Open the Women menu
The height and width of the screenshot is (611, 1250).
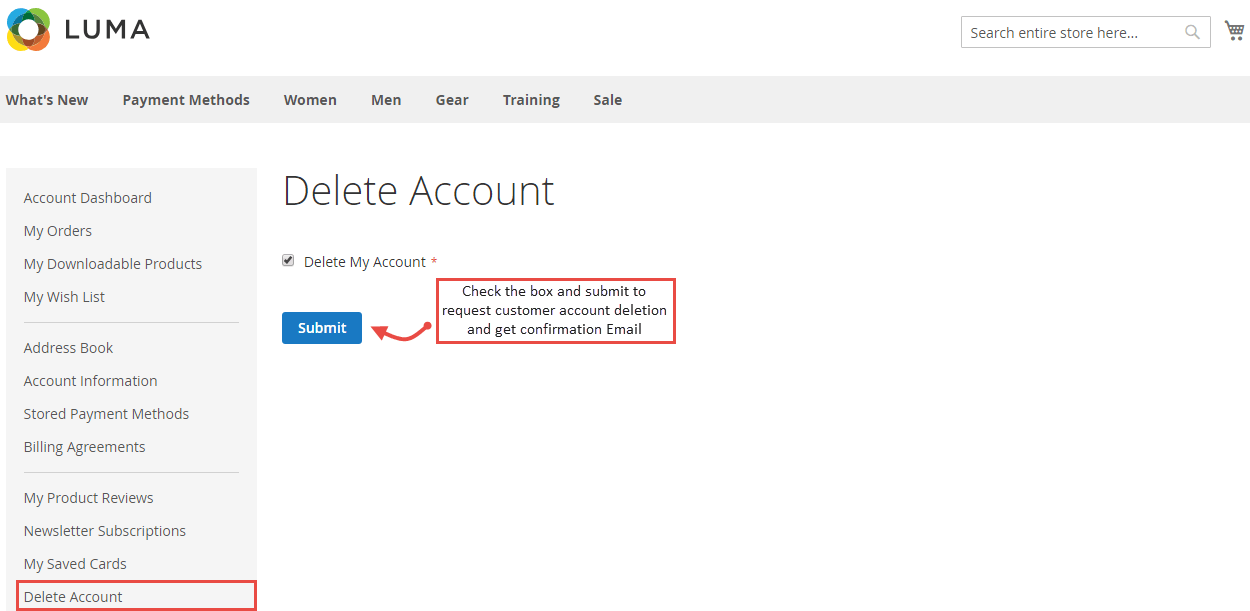point(310,100)
